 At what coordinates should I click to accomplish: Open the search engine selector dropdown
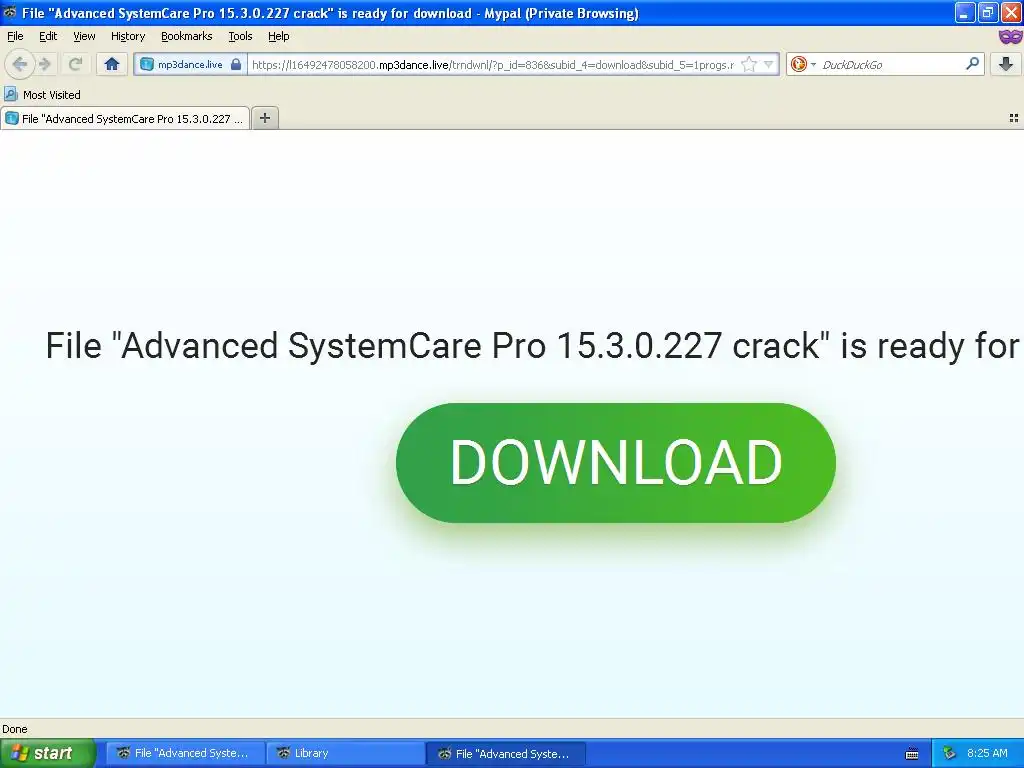(x=803, y=64)
